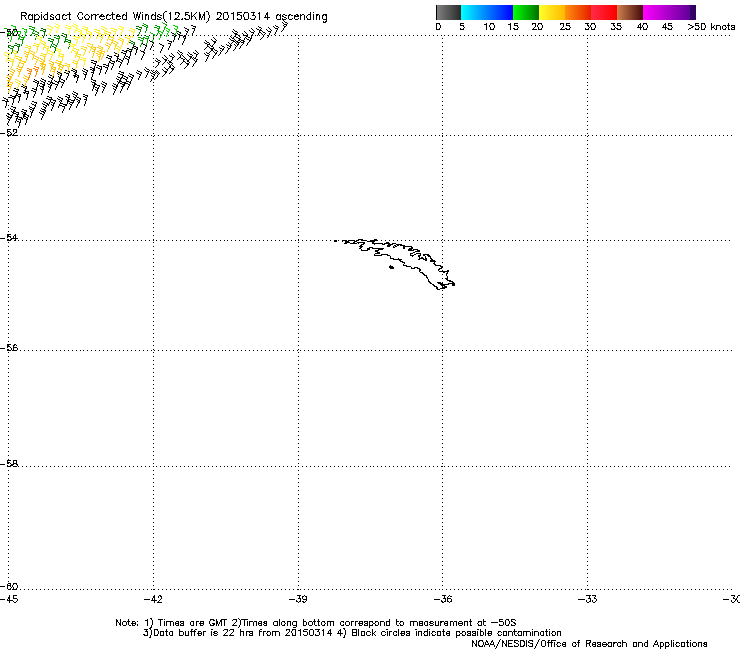Screen dimensions: 740x650
Task: Click the -36 longitude axis label
Action: coord(442,599)
